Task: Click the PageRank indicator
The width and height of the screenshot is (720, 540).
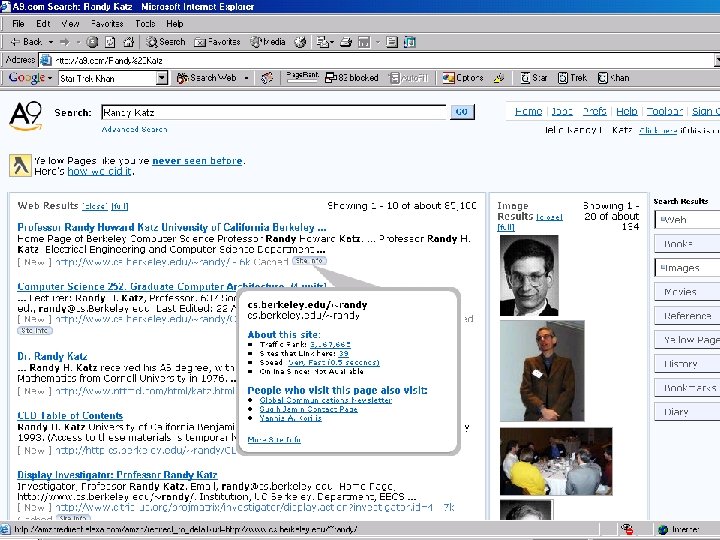Action: pos(302,77)
